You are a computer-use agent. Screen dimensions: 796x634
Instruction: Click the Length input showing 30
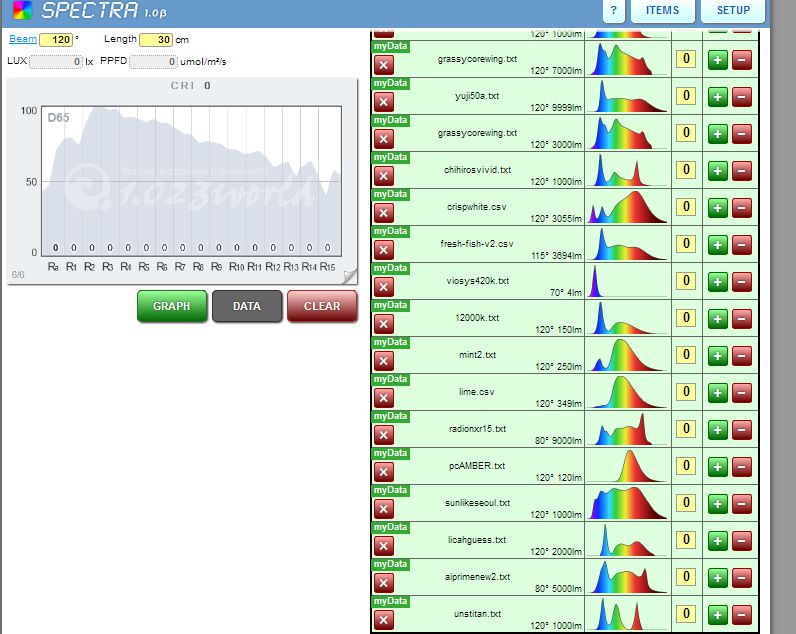coord(156,40)
